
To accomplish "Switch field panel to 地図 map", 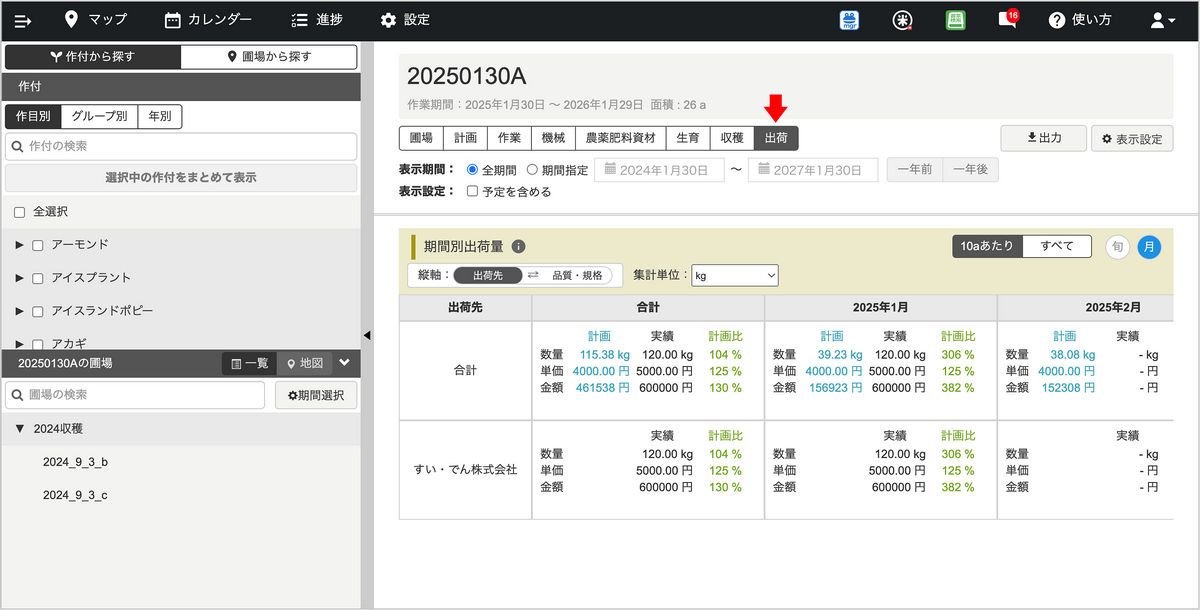I will 304,363.
